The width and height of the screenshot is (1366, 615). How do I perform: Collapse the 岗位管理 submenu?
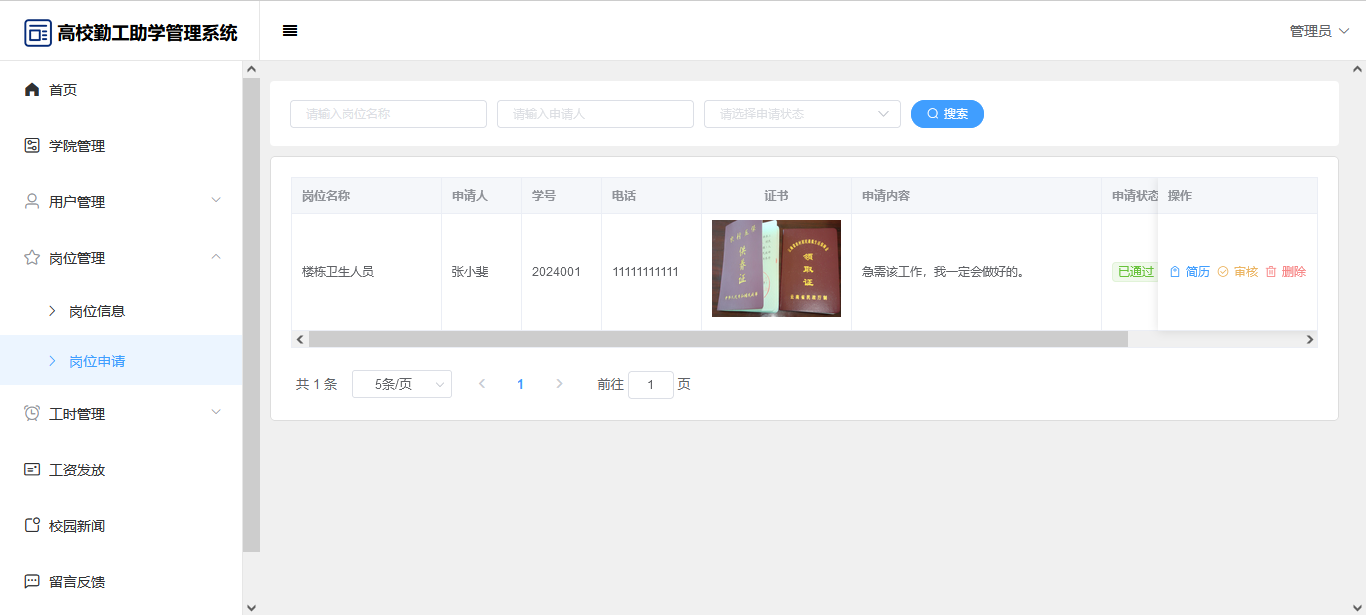pyautogui.click(x=120, y=258)
